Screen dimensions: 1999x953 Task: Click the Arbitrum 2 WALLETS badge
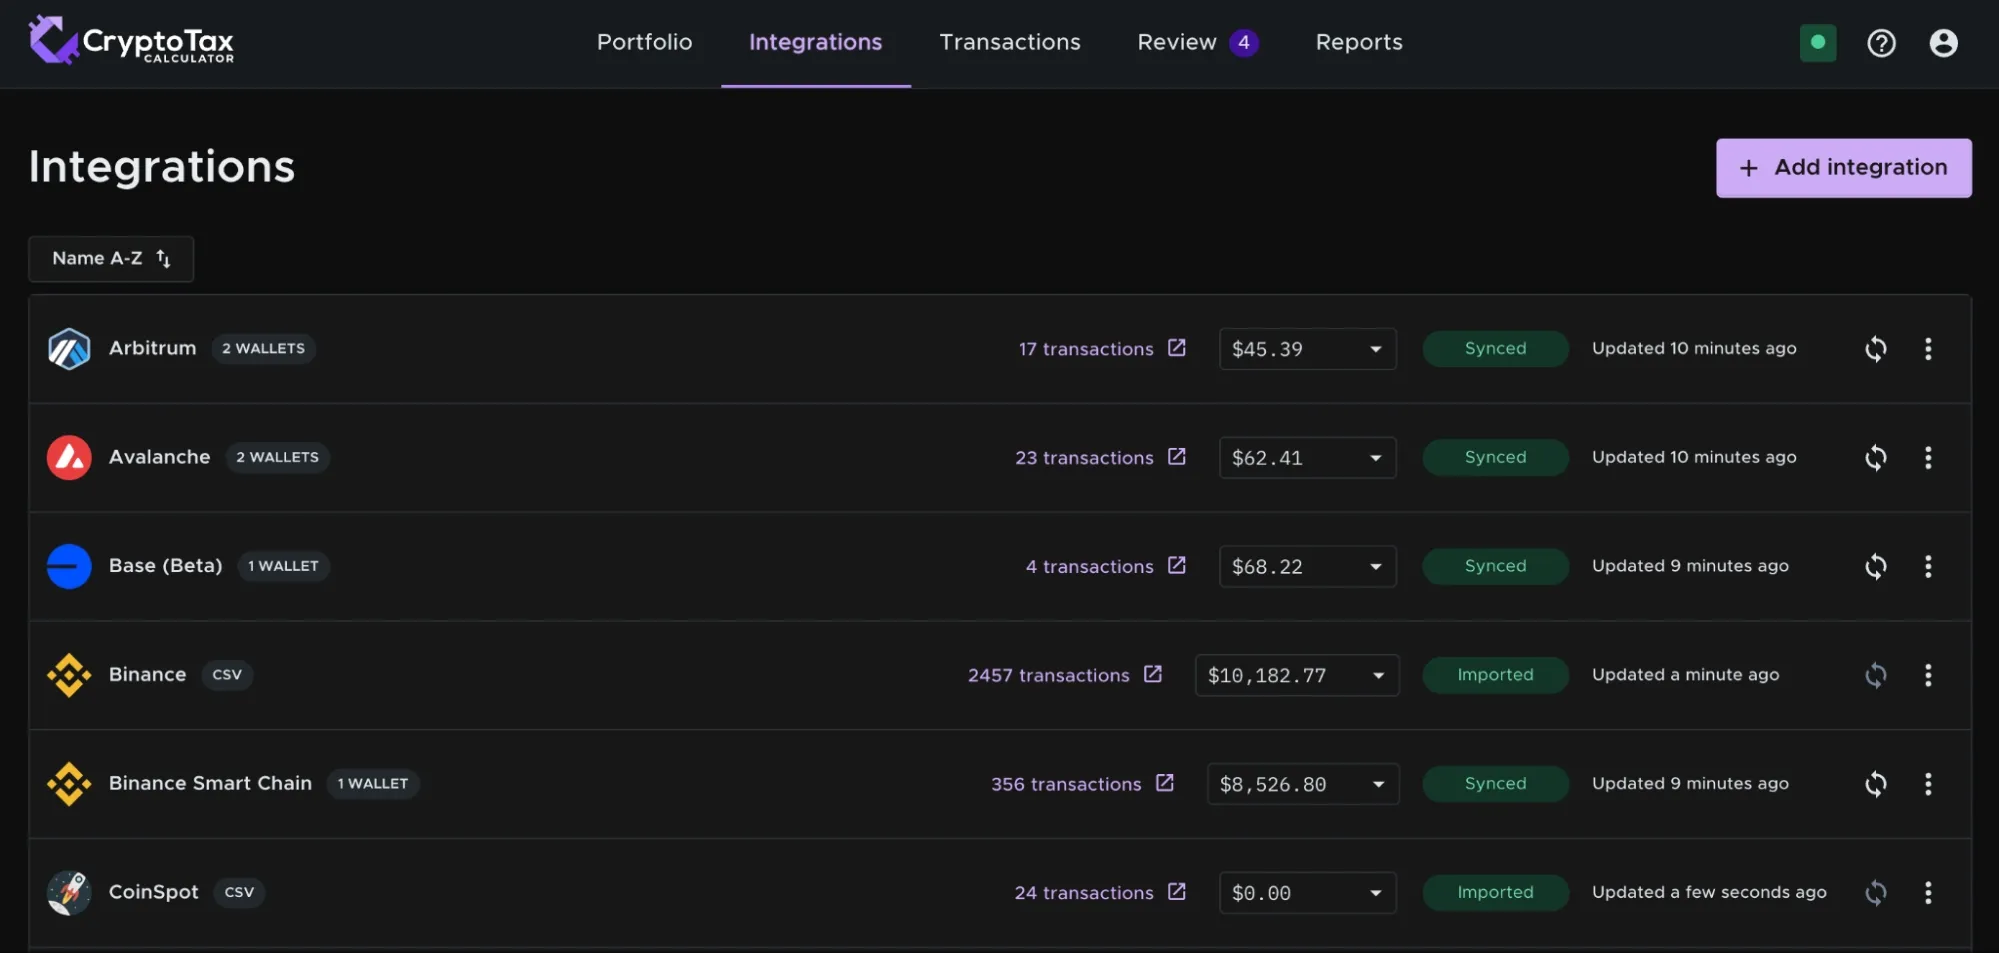[x=264, y=349]
